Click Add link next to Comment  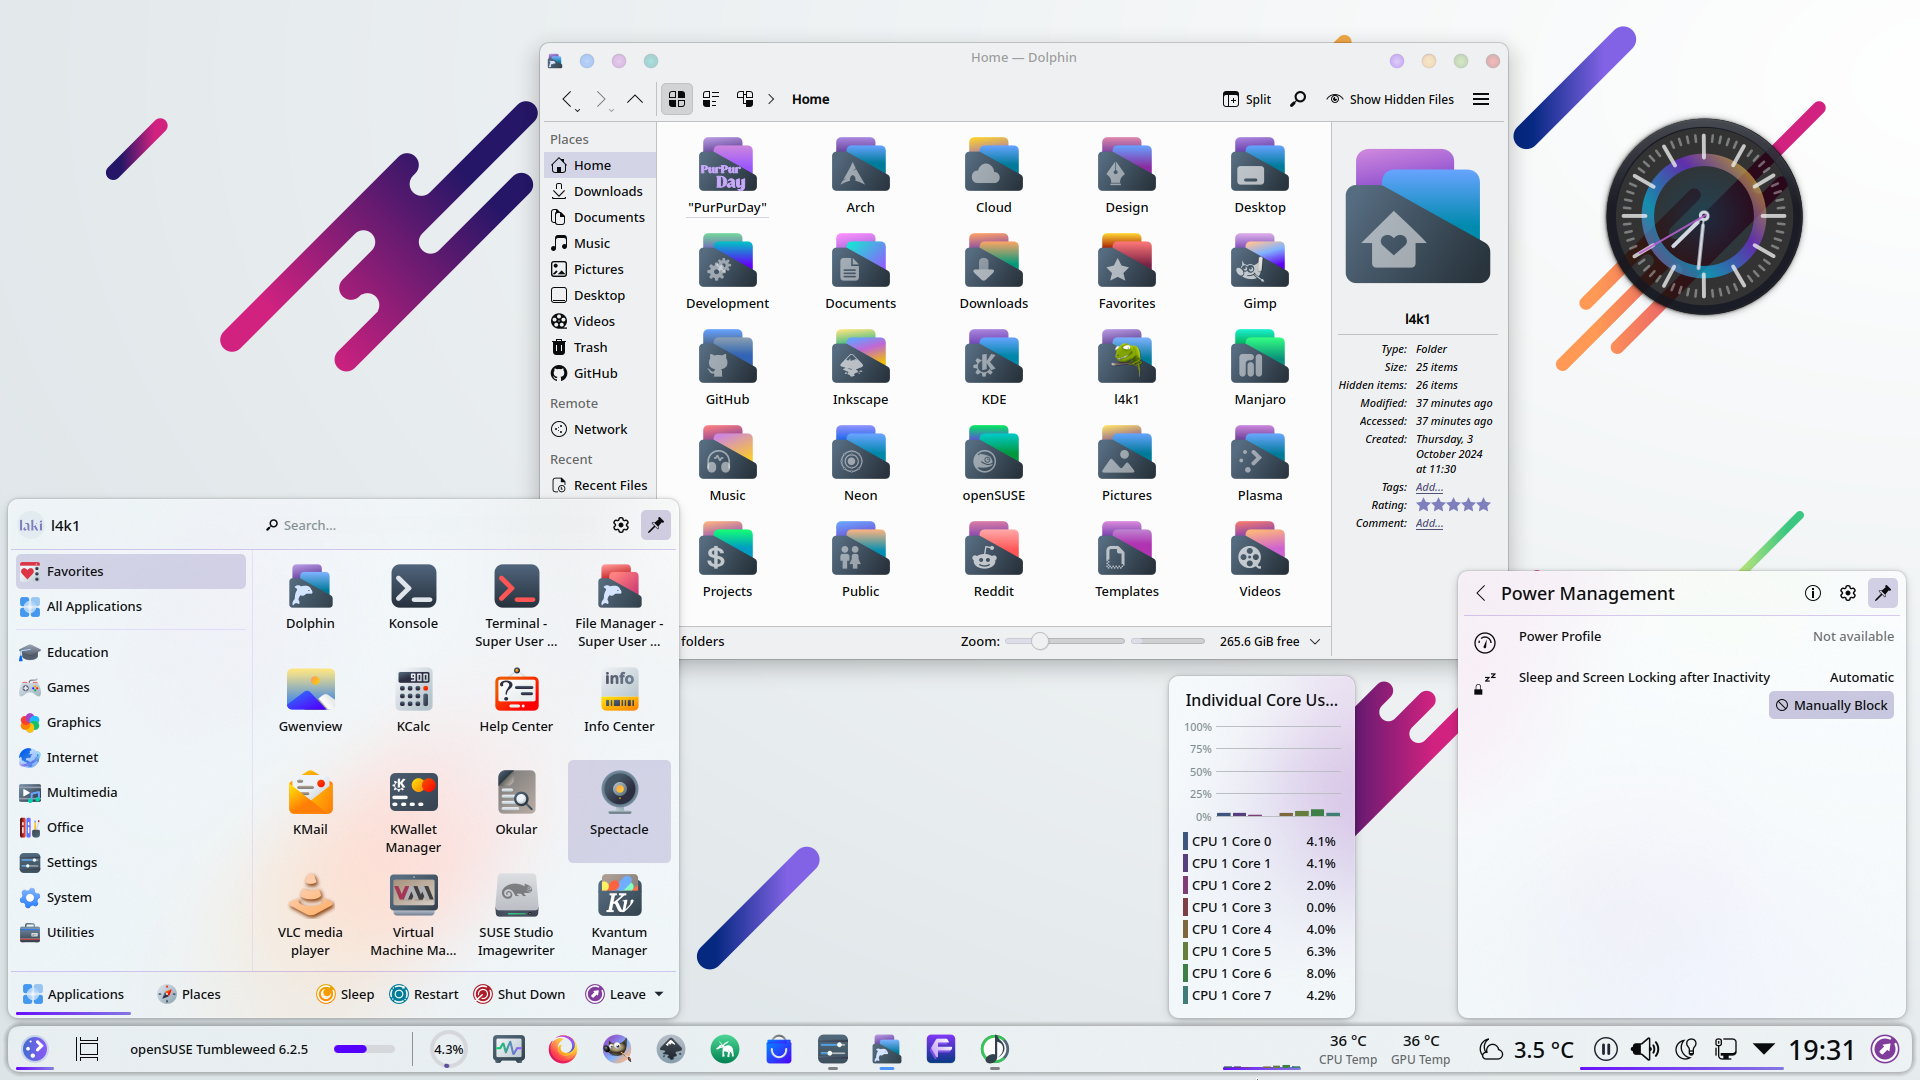(x=1429, y=523)
